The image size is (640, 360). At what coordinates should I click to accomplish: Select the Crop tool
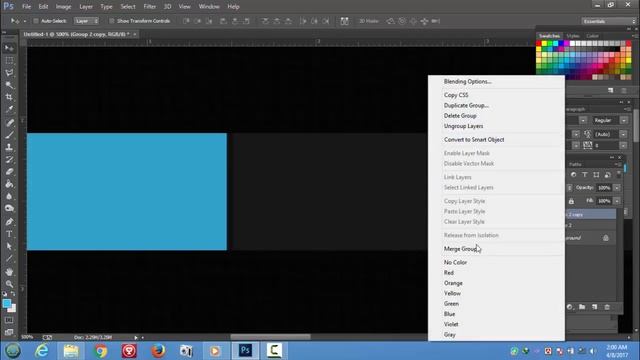9,98
